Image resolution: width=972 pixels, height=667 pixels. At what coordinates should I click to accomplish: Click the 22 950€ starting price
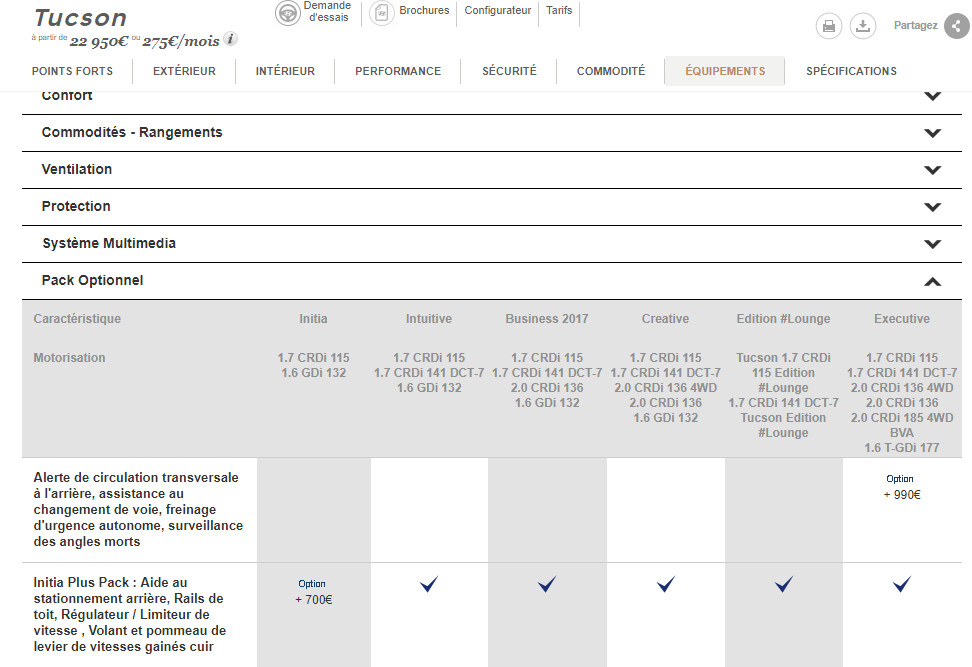pyautogui.click(x=99, y=42)
